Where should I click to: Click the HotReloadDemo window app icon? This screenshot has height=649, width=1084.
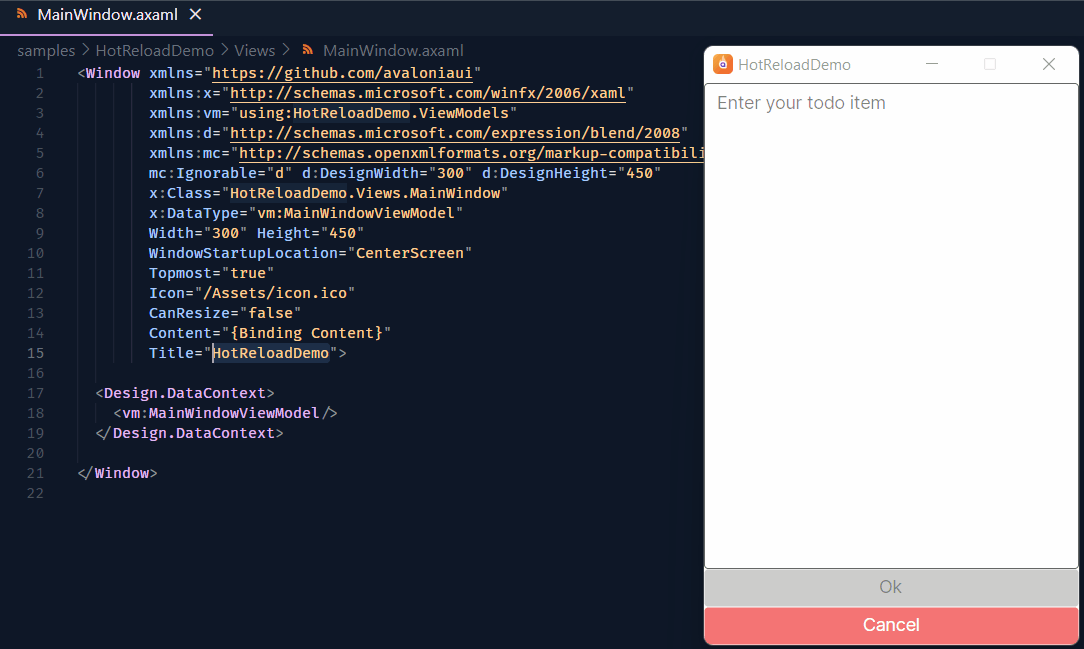point(722,64)
